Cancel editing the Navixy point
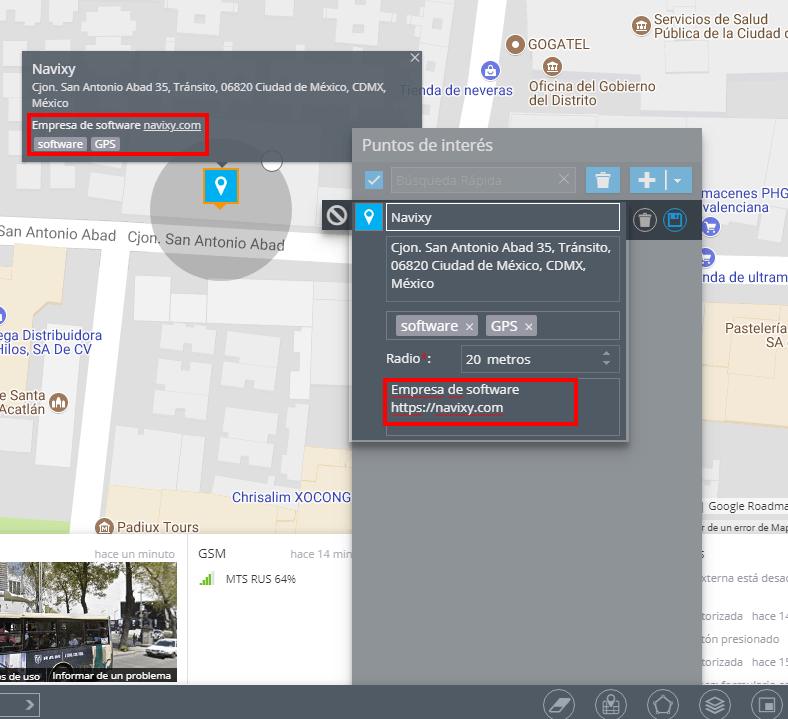 point(337,216)
